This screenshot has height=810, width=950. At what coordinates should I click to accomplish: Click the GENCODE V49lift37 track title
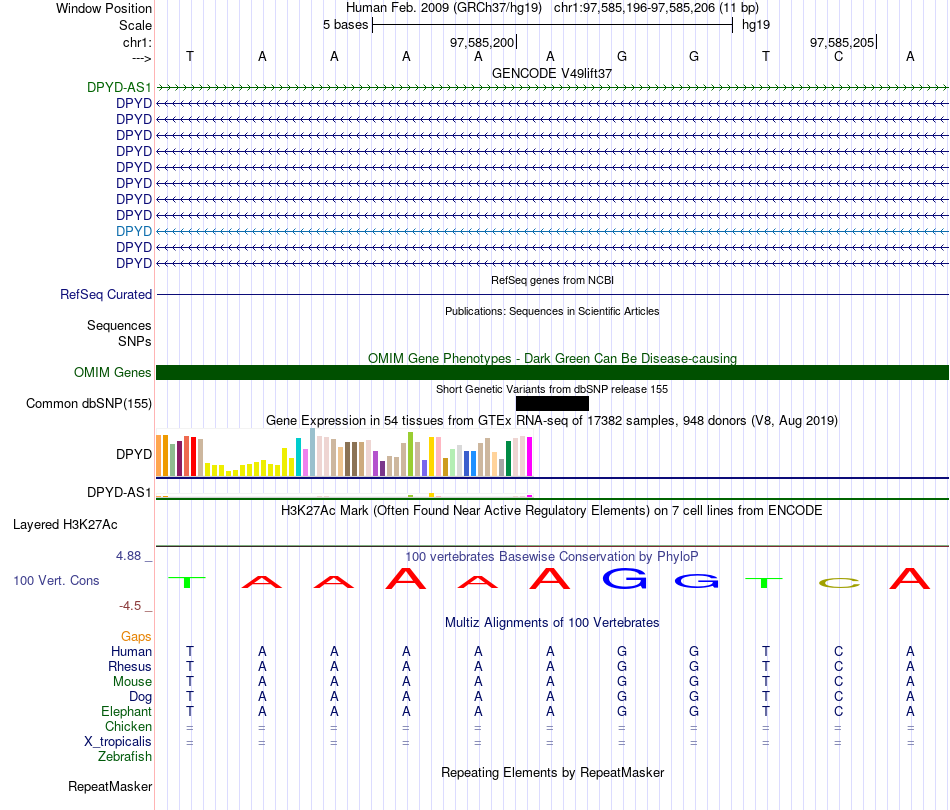552,73
